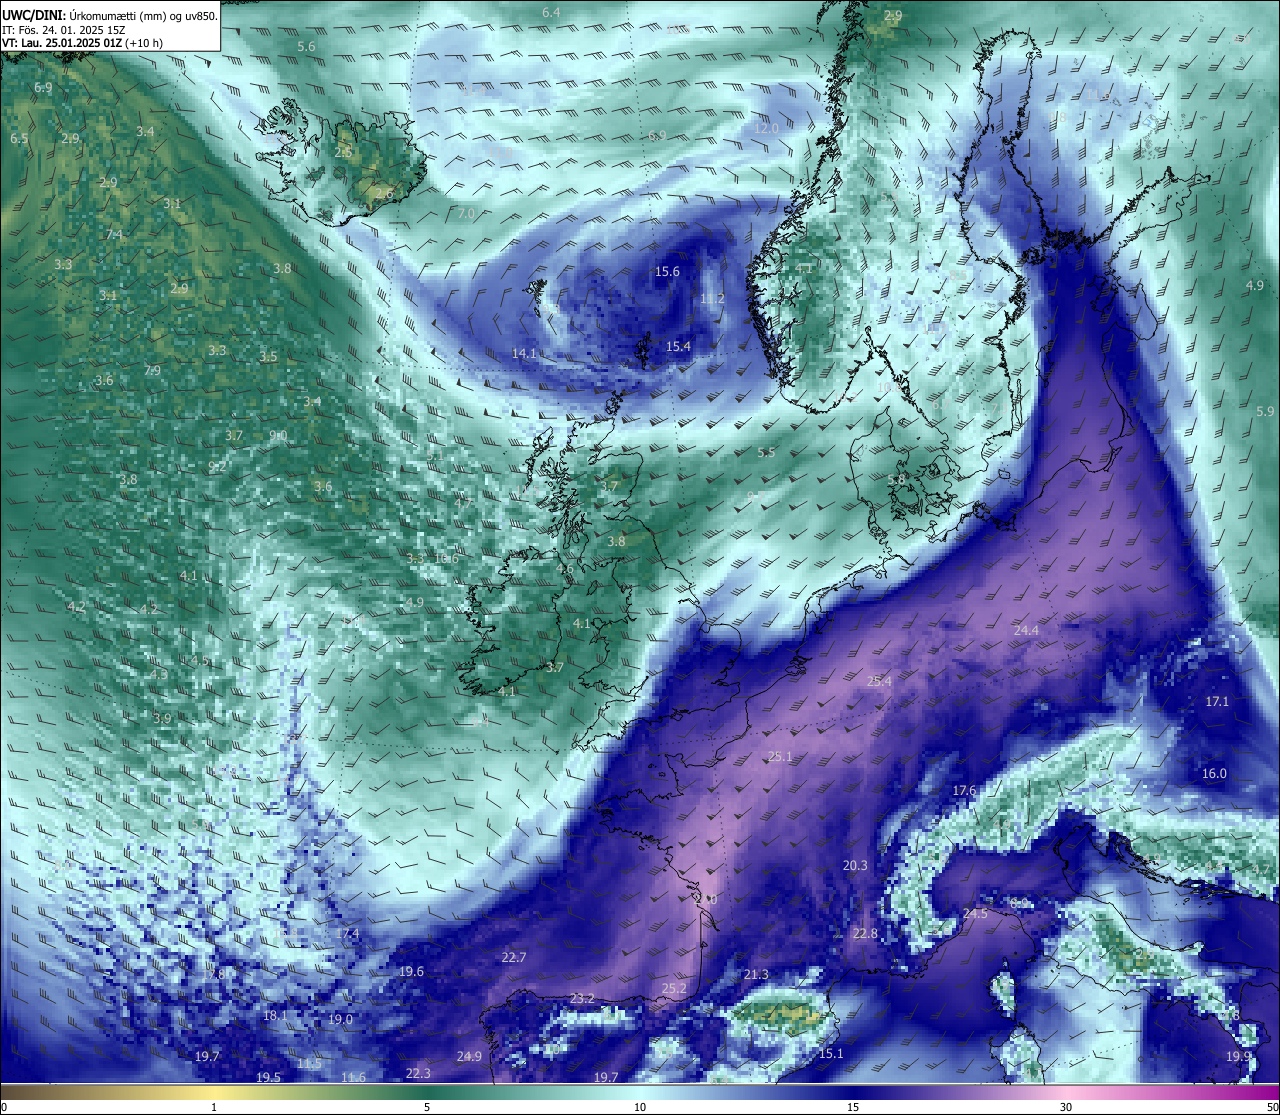This screenshot has height=1115, width=1280.
Task: Click the '2.6' value over southeast Iceland
Action: [x=384, y=194]
